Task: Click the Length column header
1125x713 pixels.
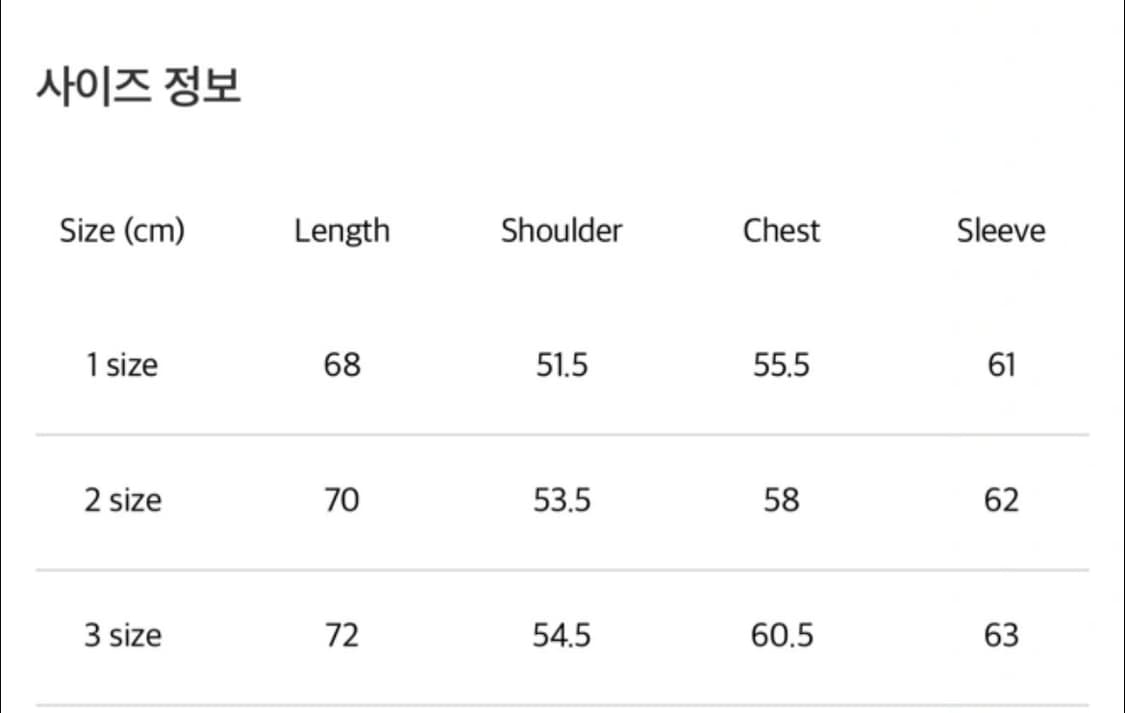Action: point(342,231)
